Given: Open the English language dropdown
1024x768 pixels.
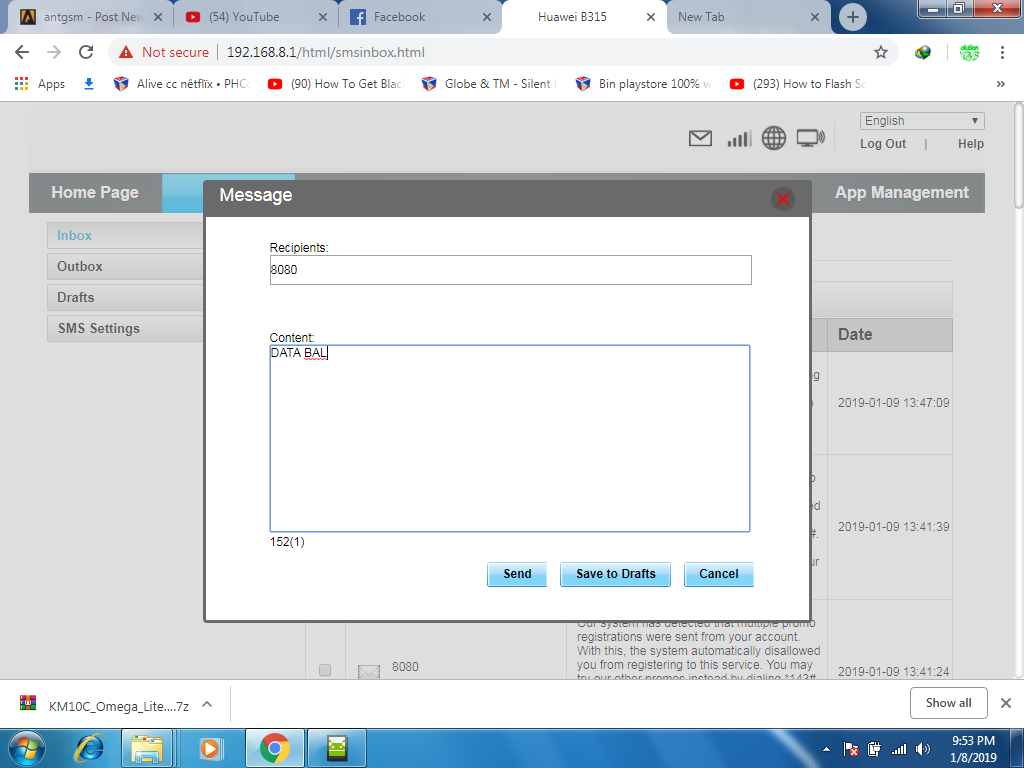Looking at the screenshot, I should click(x=921, y=121).
